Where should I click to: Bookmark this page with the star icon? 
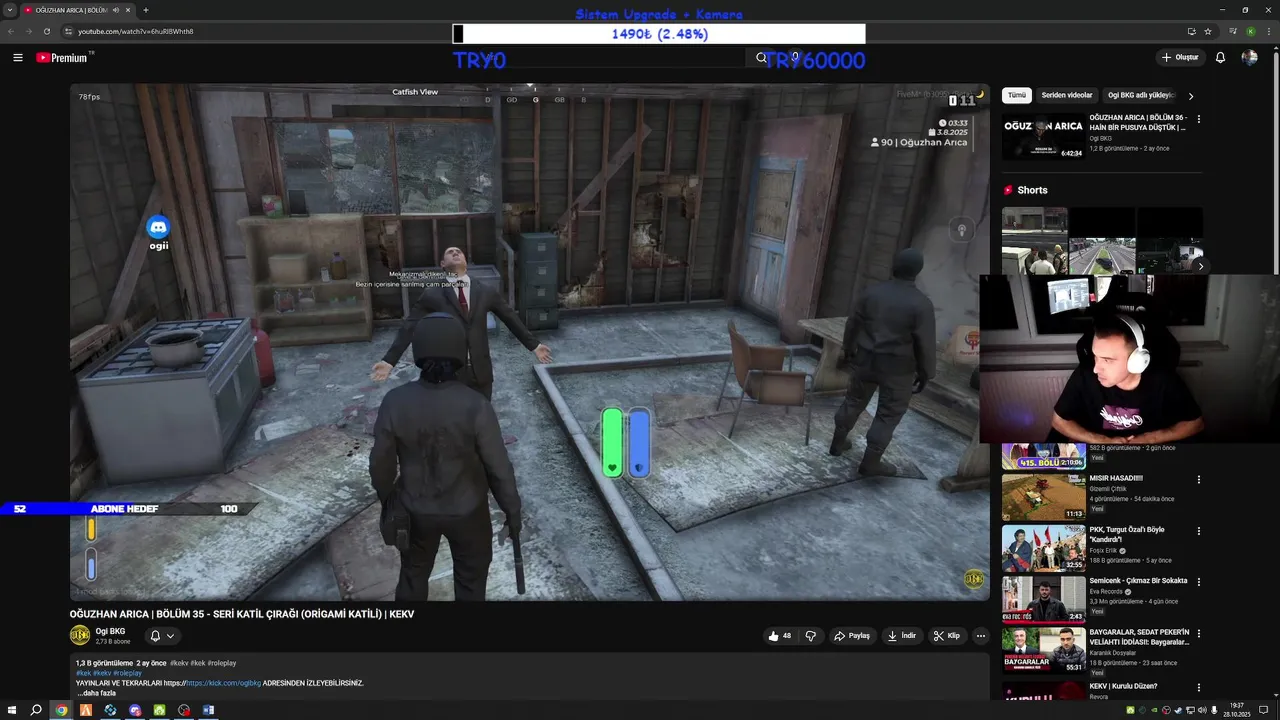1208,31
